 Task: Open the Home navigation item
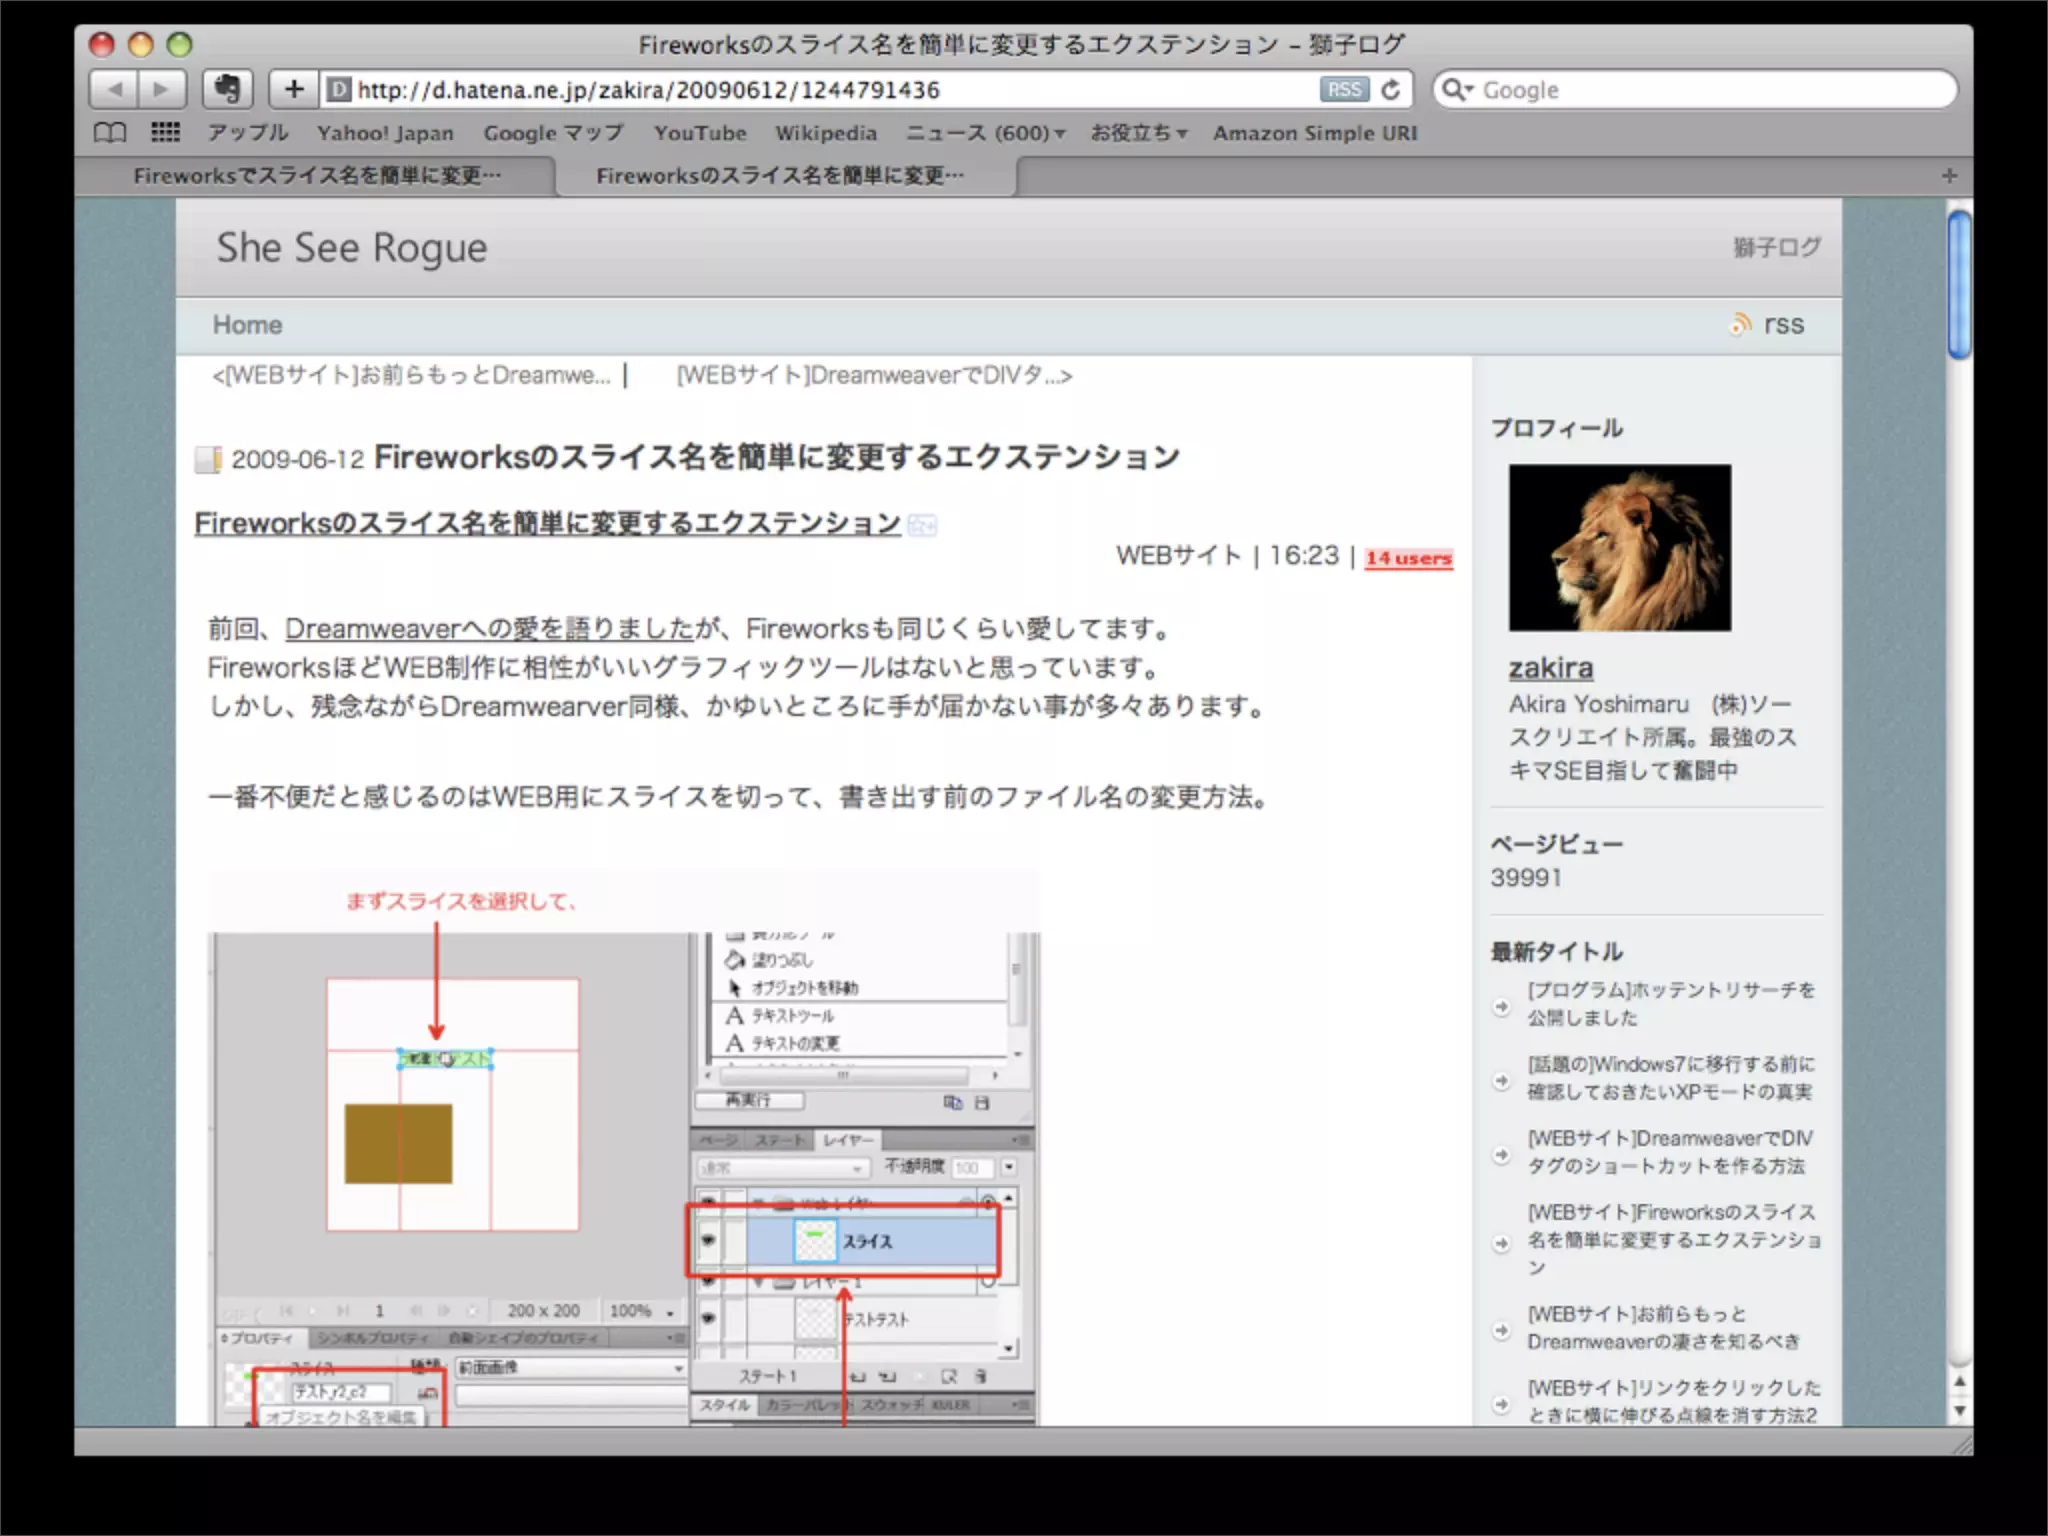click(x=247, y=325)
